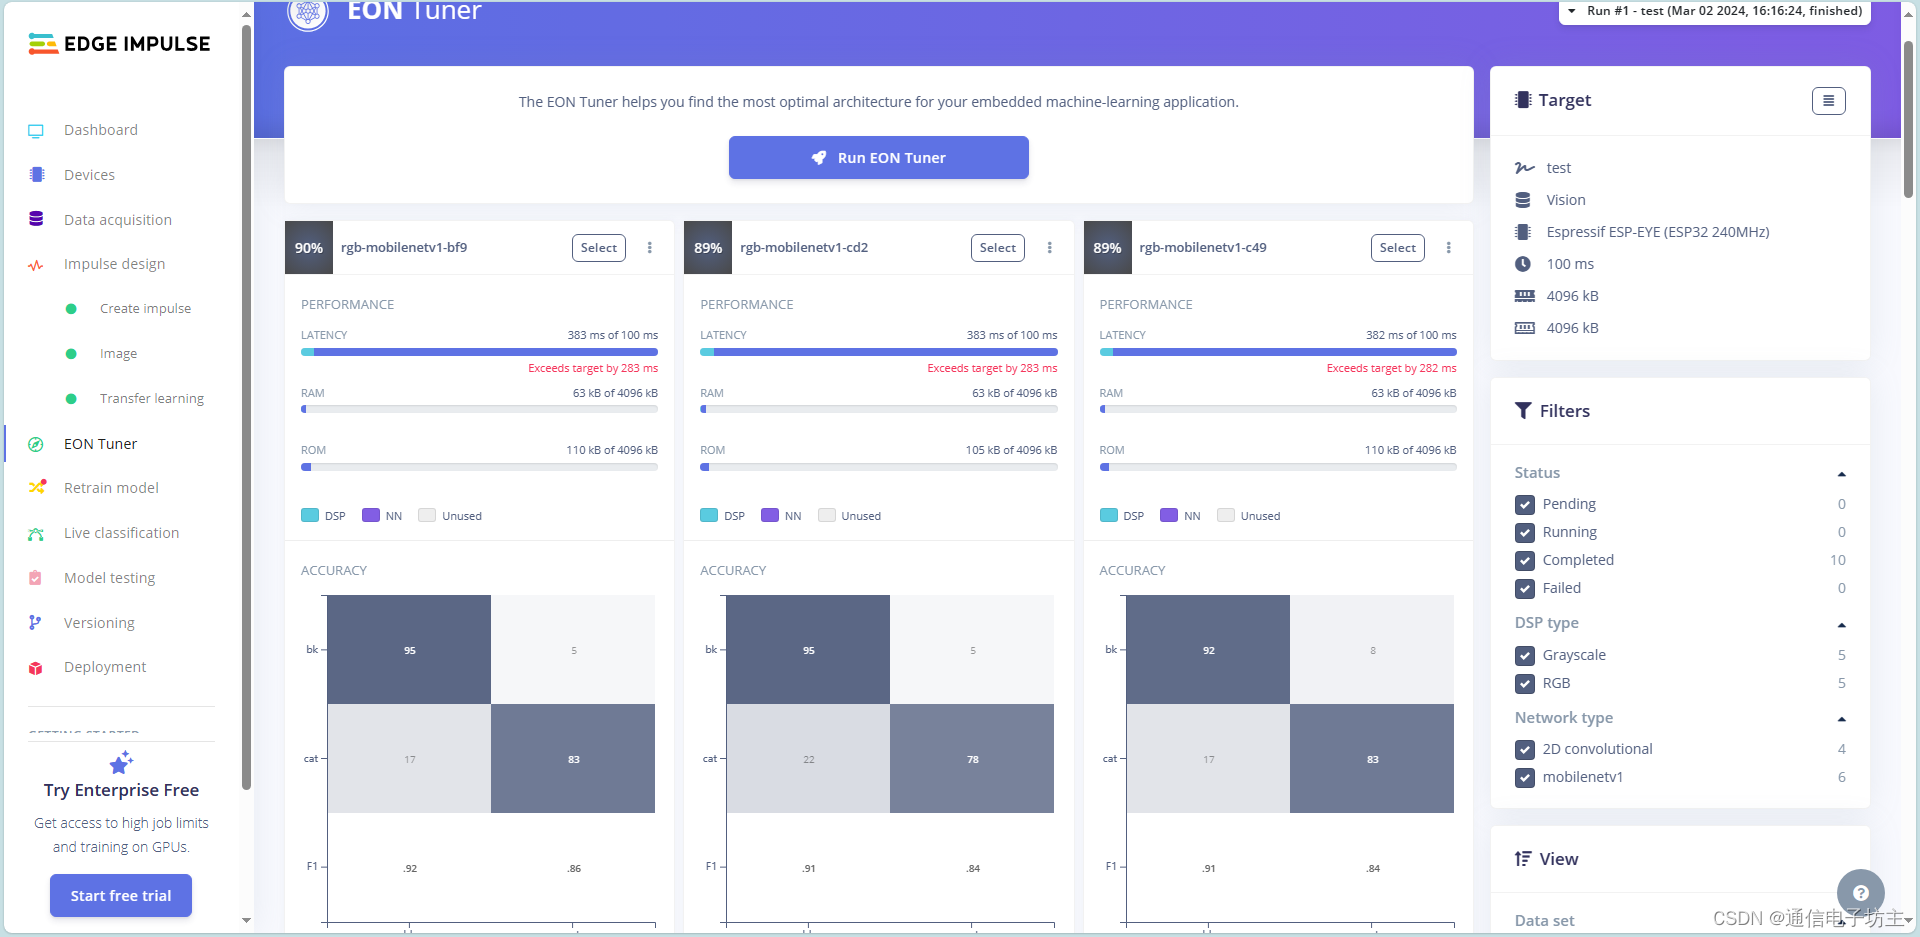The image size is (1920, 937).
Task: Click the Edge Impulse logo
Action: [119, 44]
